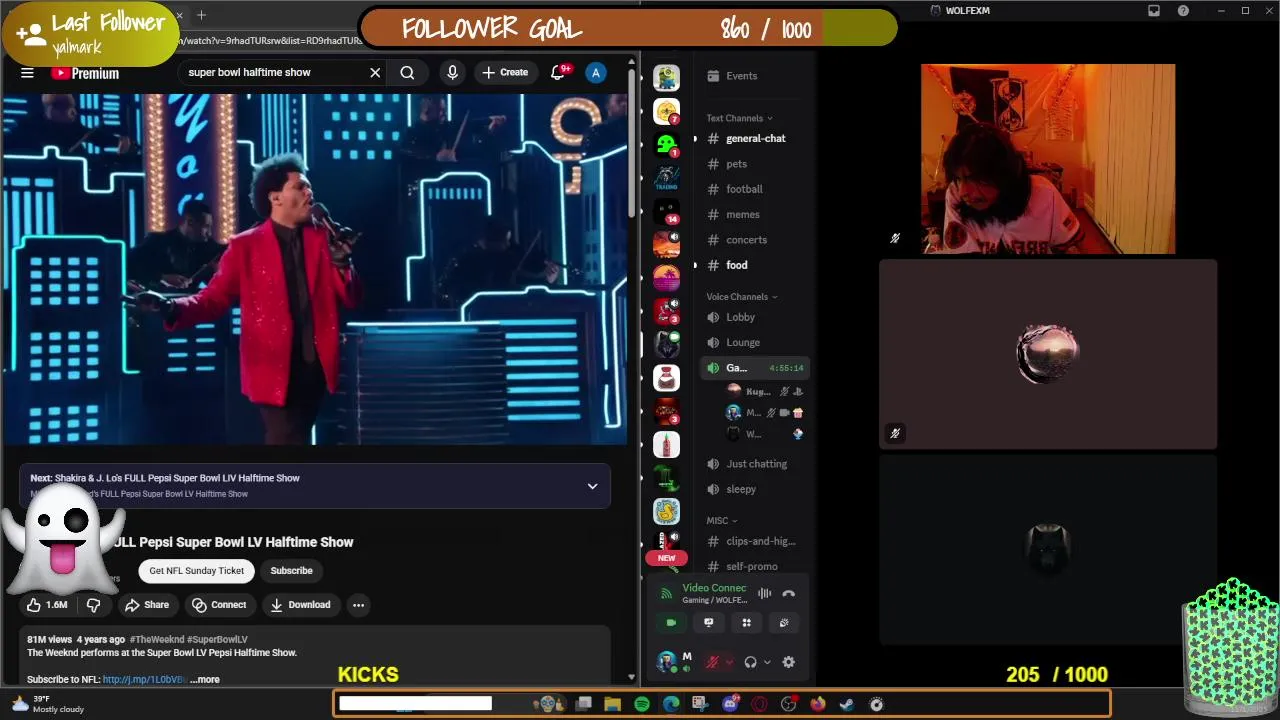Click the #TheWeeknd hashtag link
The height and width of the screenshot is (720, 1280).
coord(155,639)
